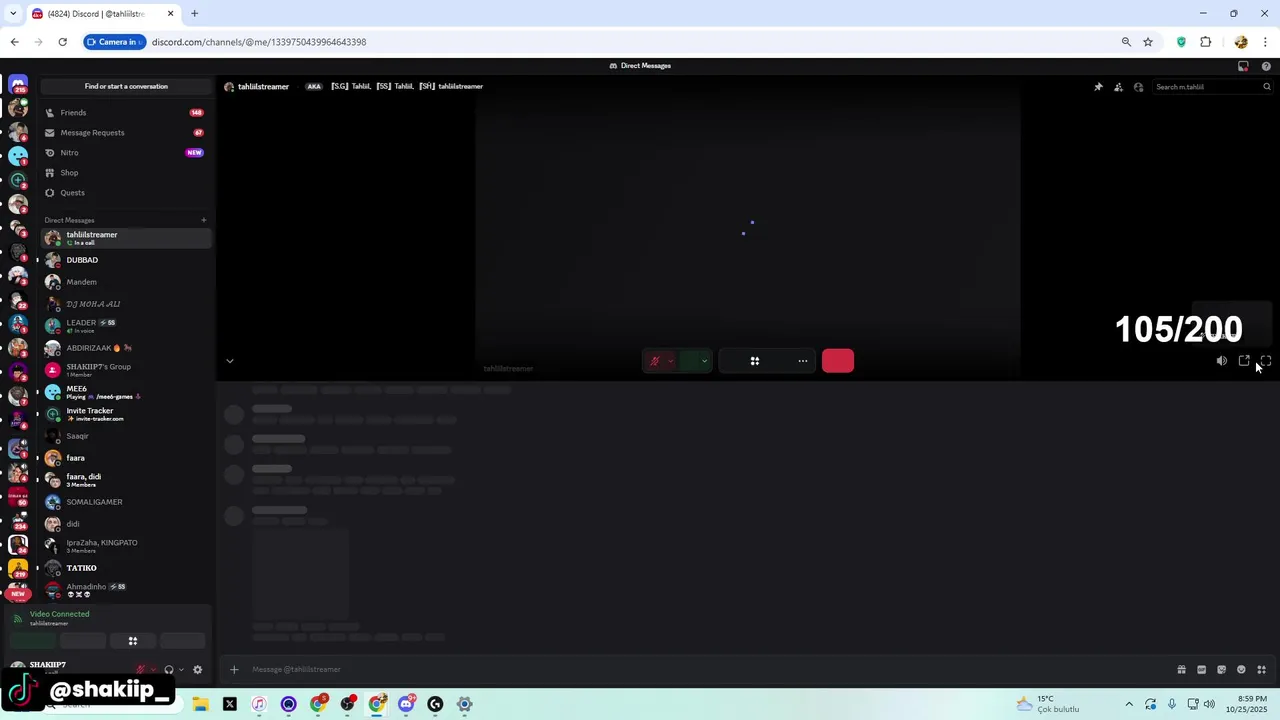
Task: Open Discord app on taskbar
Action: click(x=406, y=704)
